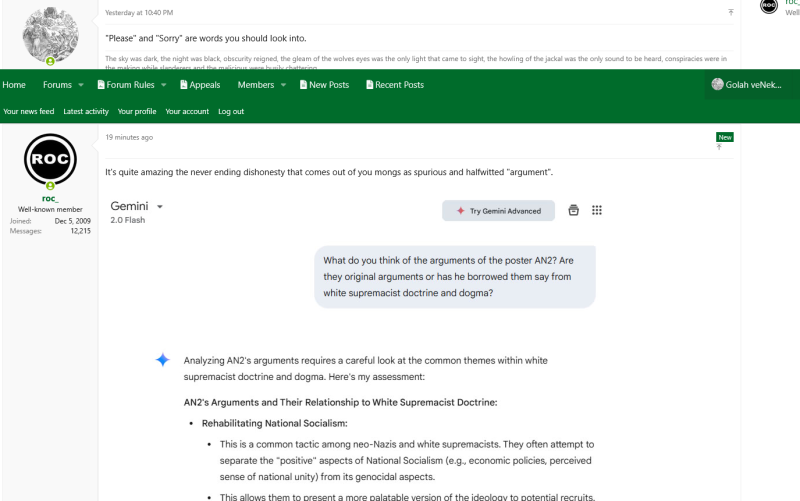
Task: Click the Appeals document icon
Action: [184, 85]
